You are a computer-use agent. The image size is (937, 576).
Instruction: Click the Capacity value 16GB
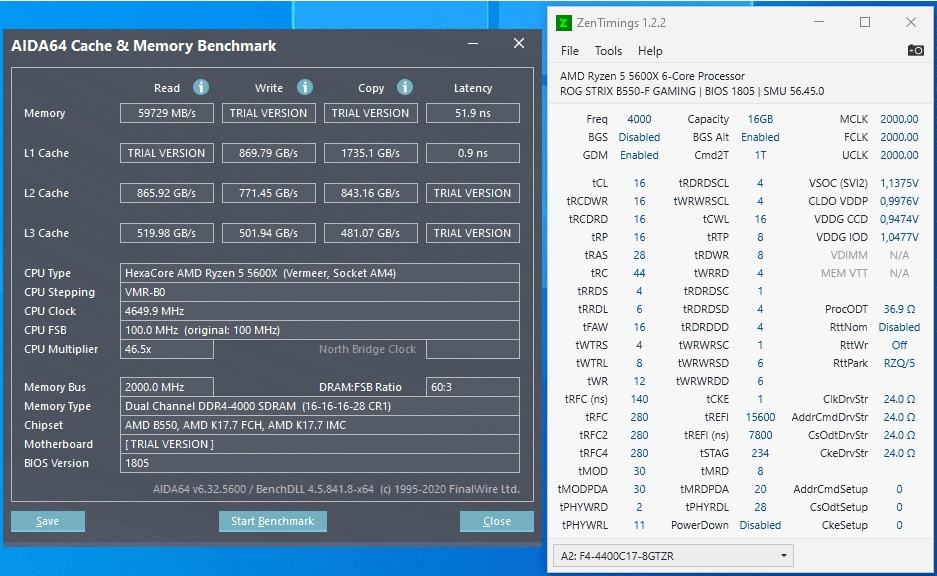pyautogui.click(x=760, y=119)
